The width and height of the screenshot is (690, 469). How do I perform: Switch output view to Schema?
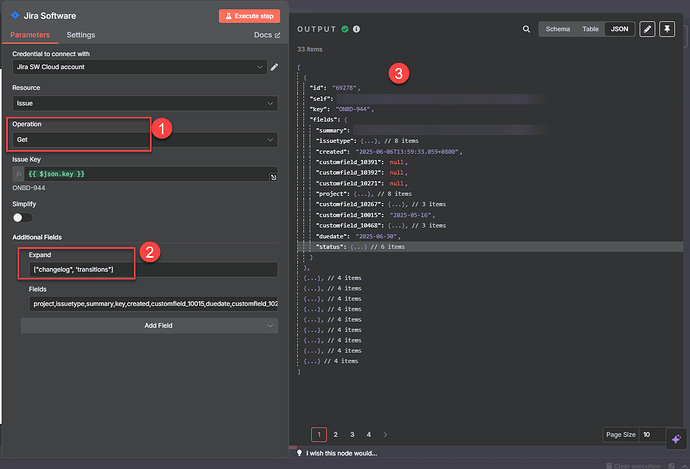click(x=558, y=29)
